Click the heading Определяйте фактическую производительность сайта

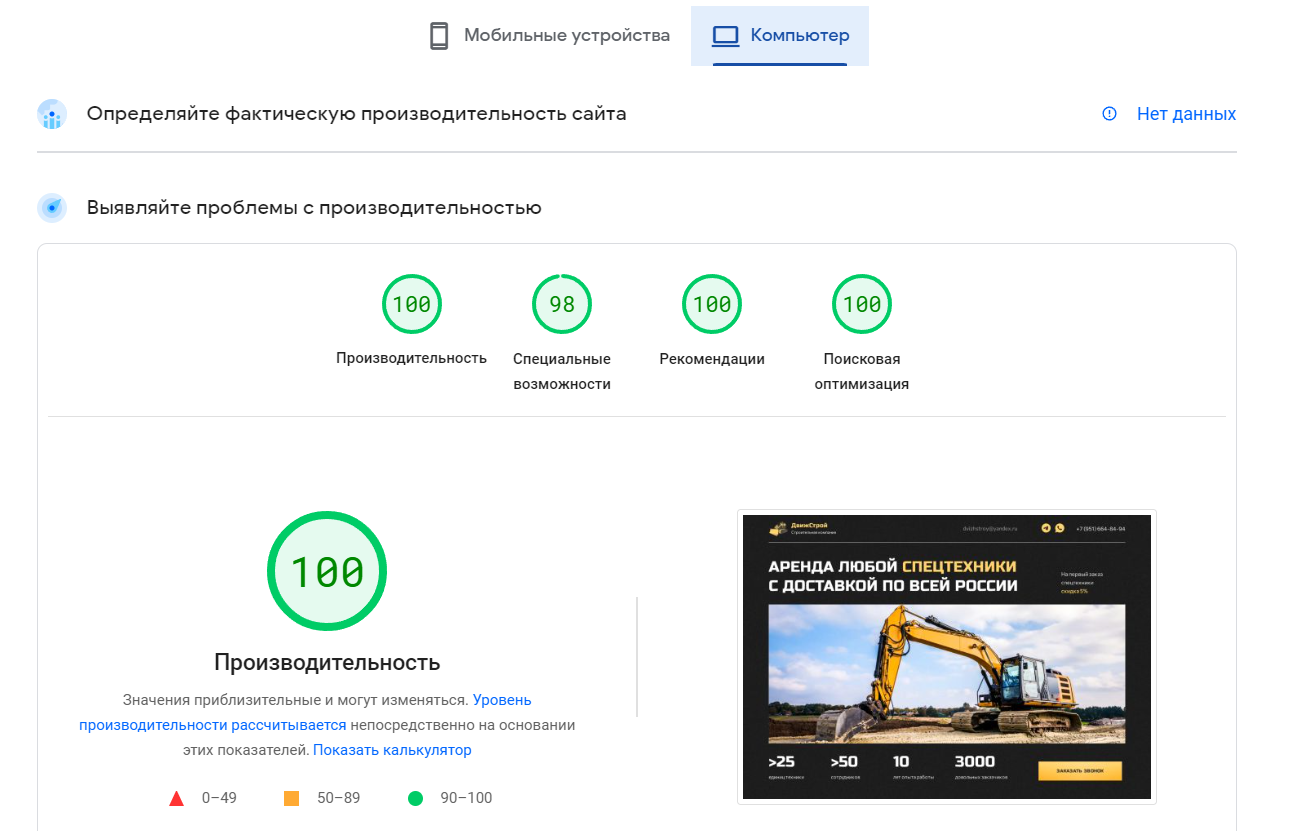(356, 114)
